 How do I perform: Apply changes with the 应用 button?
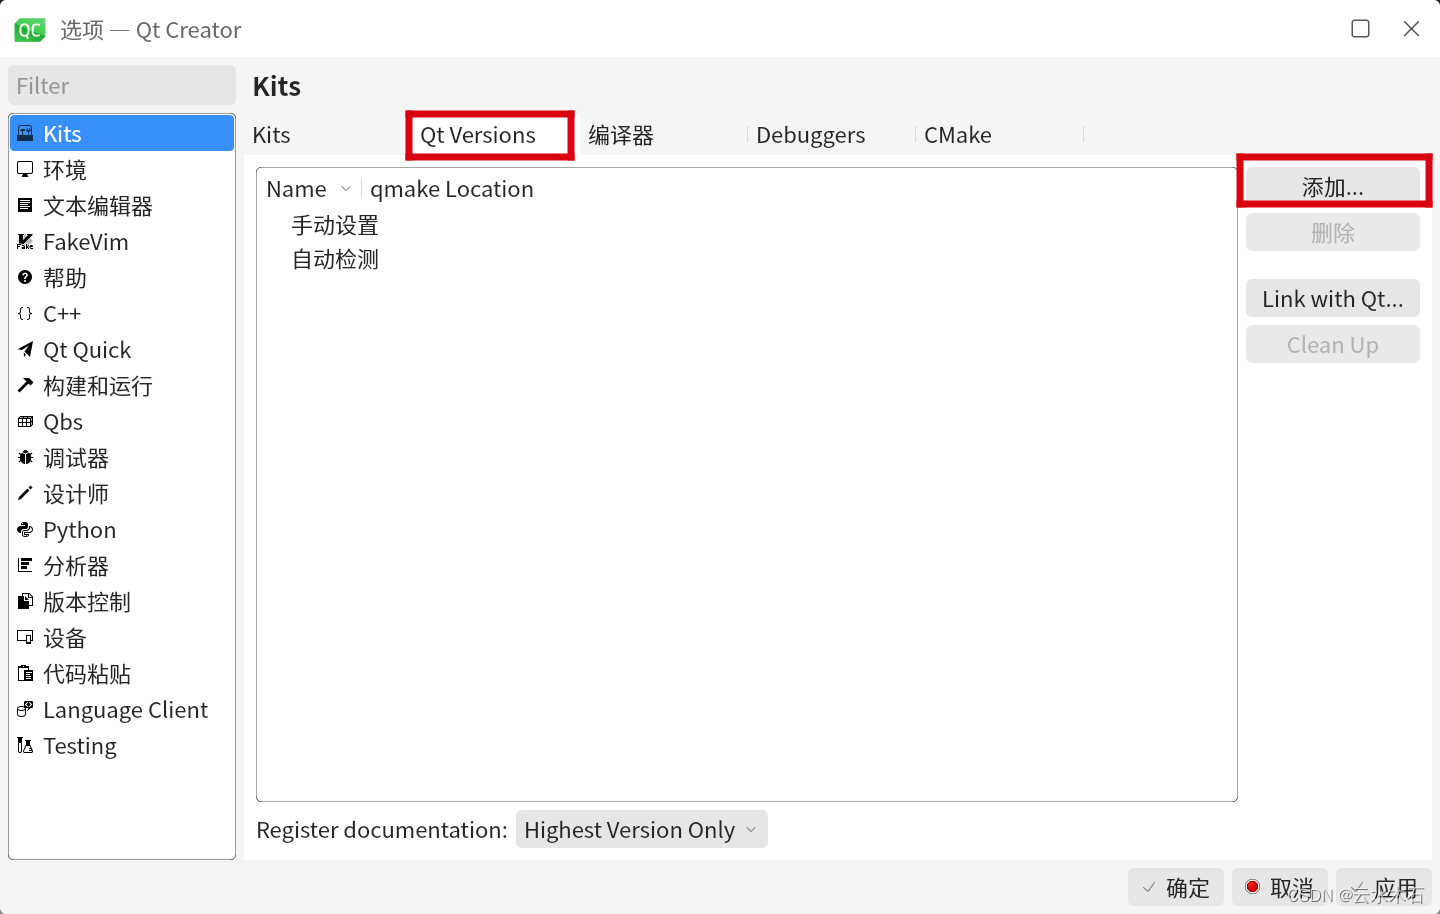[1384, 888]
